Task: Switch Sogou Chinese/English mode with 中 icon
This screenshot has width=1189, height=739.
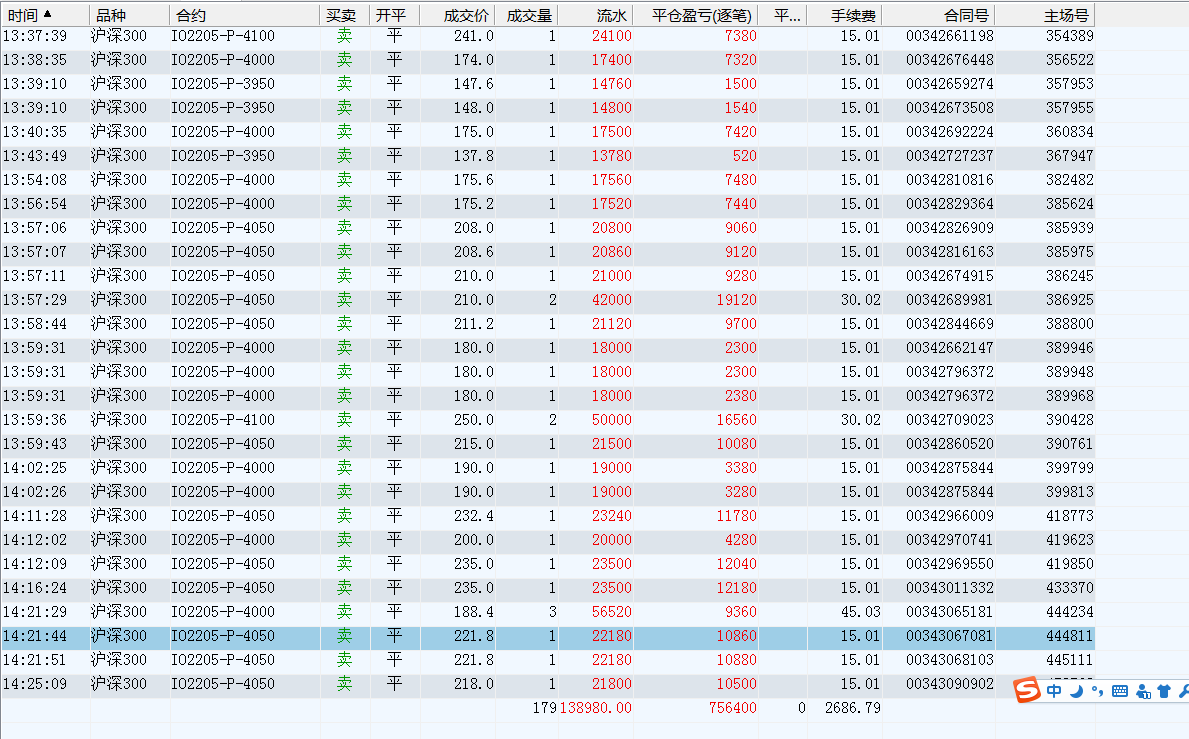Action: 1054,690
